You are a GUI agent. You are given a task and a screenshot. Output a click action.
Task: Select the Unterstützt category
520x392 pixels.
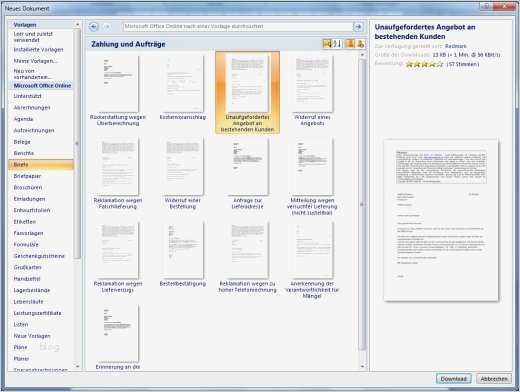pos(27,96)
